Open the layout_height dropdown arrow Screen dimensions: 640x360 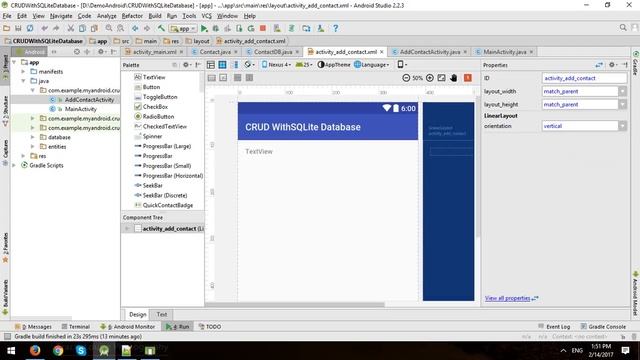pyautogui.click(x=622, y=104)
